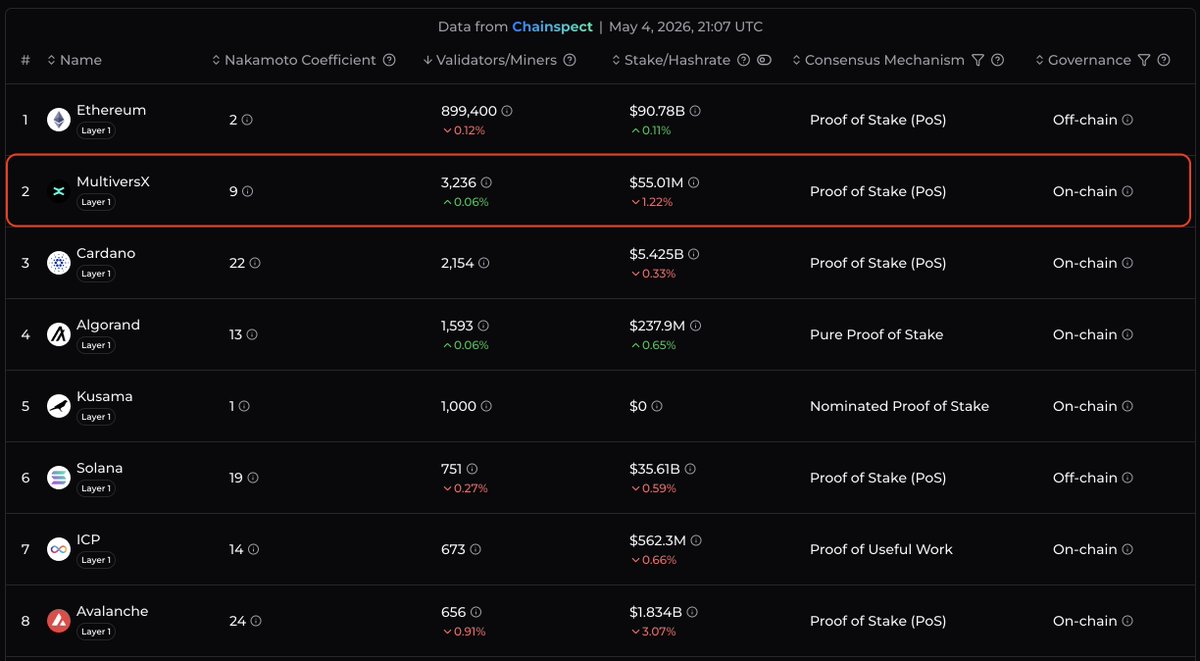Click info icon beside Kusama's $0 stake

point(657,406)
